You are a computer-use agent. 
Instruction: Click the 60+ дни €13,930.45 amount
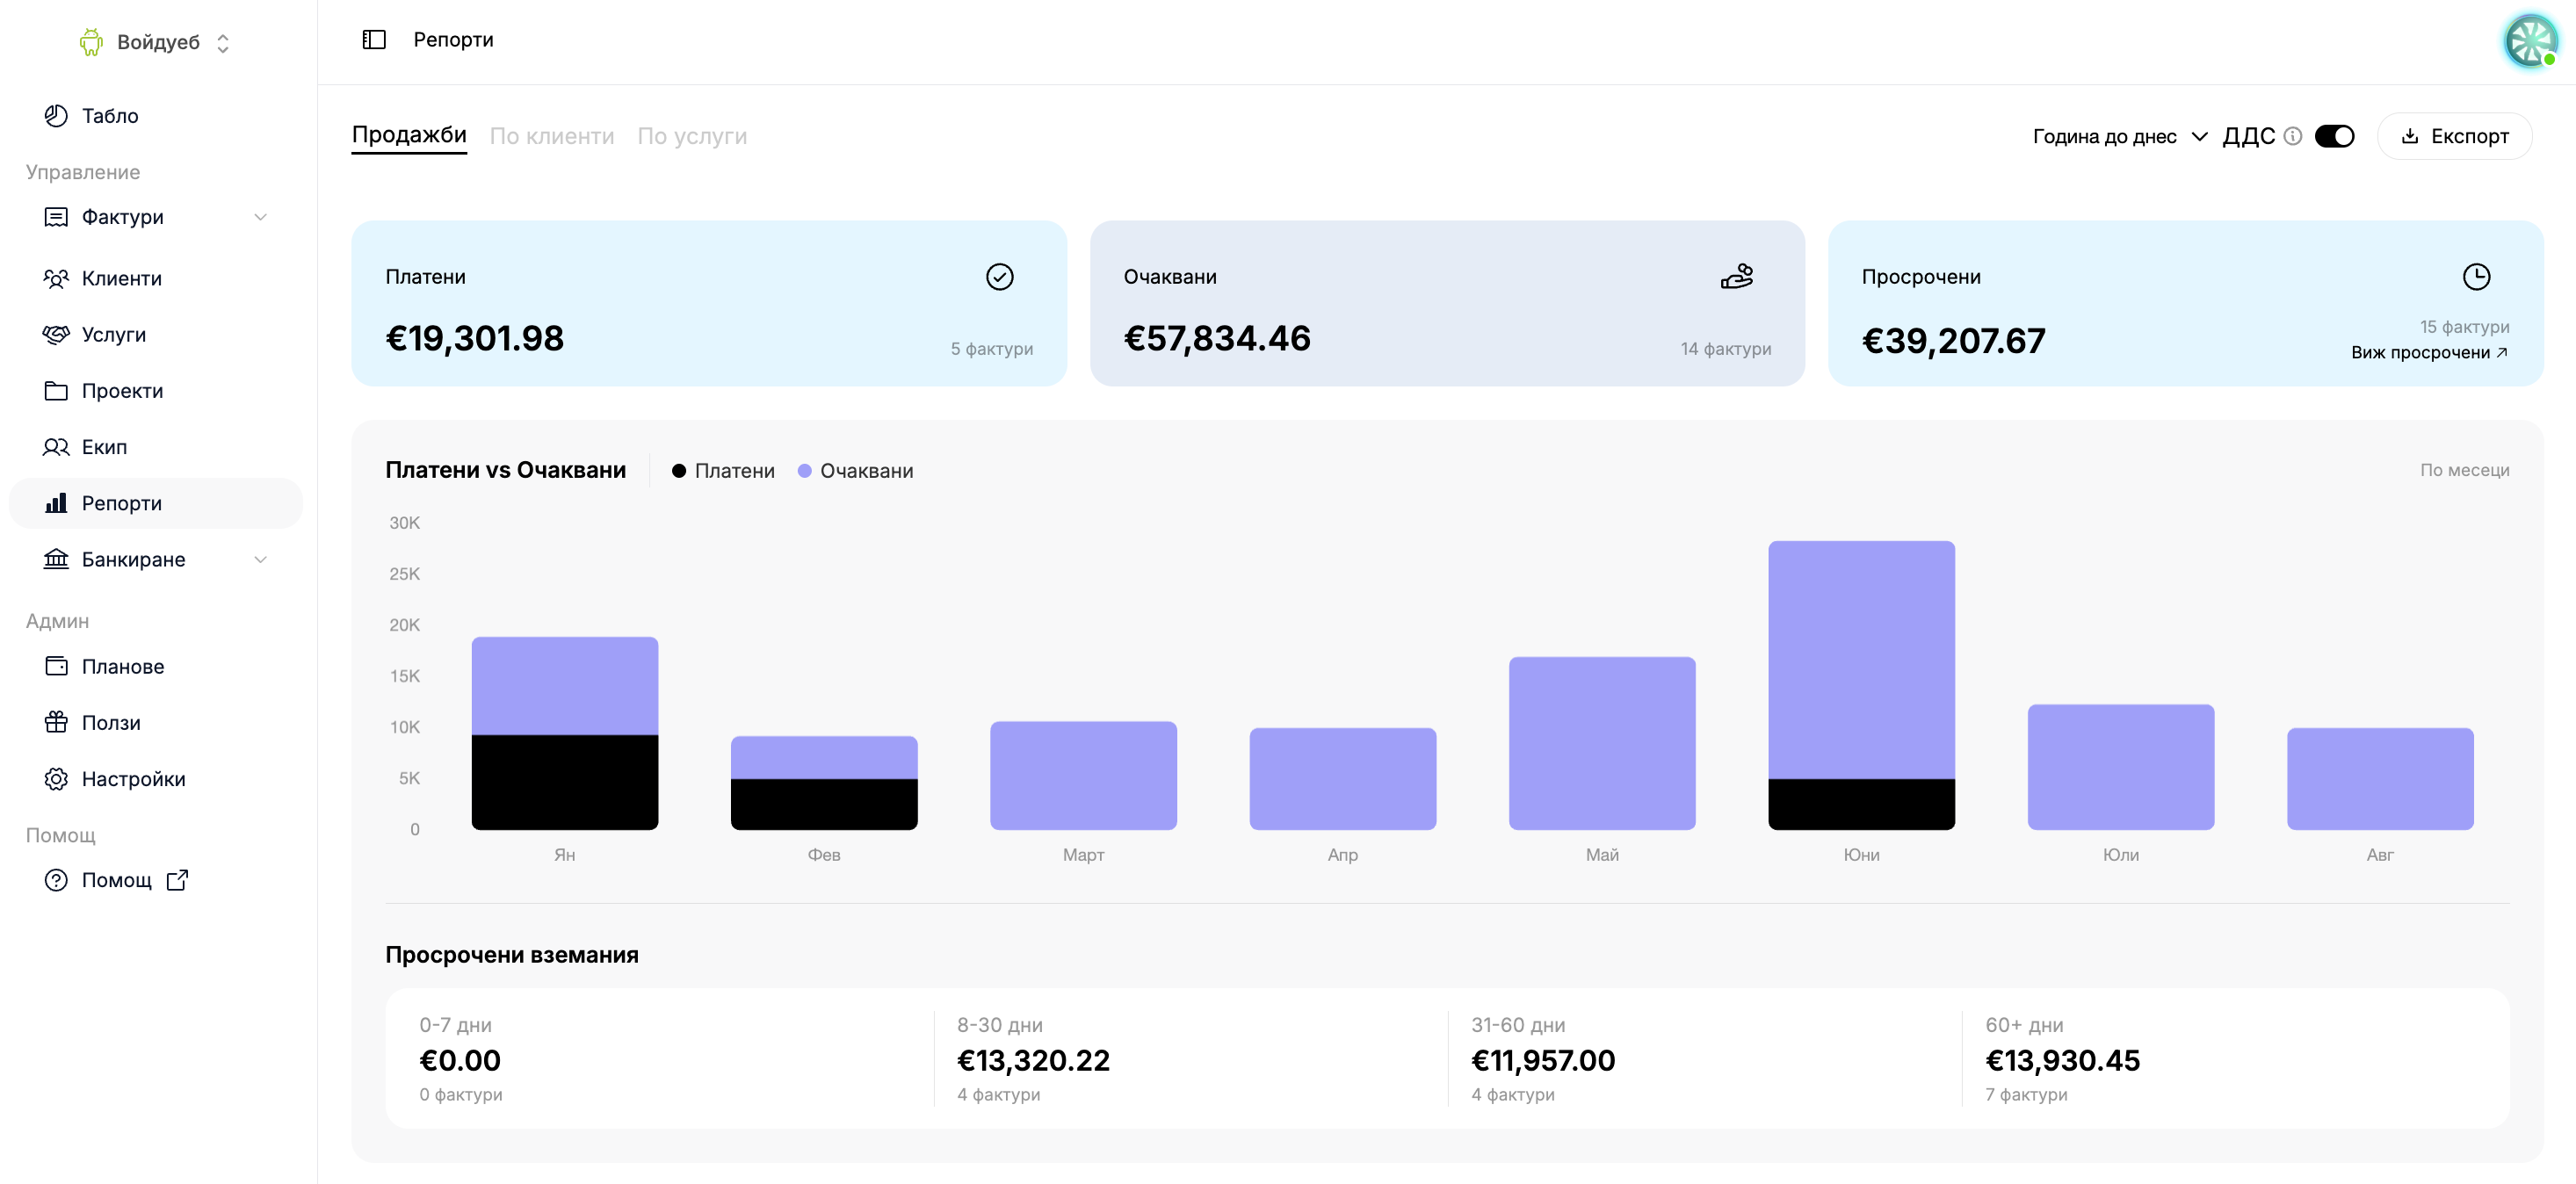tap(2062, 1060)
